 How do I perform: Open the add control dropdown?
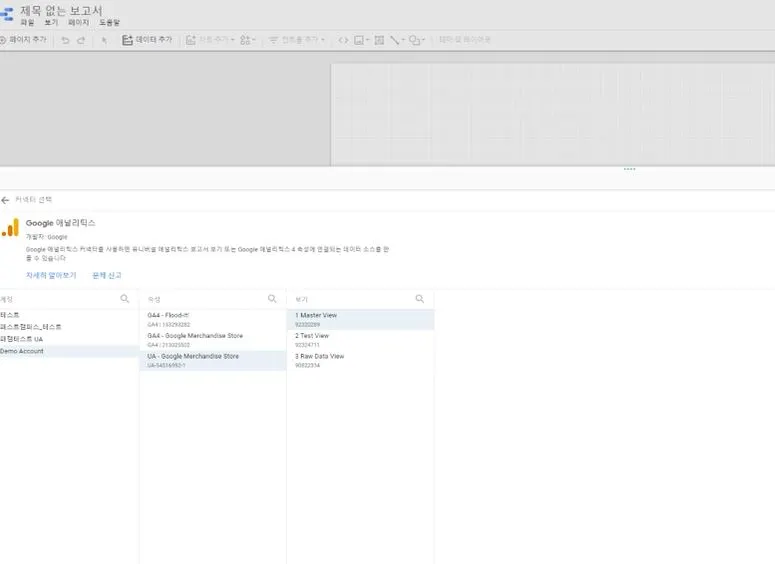297,40
